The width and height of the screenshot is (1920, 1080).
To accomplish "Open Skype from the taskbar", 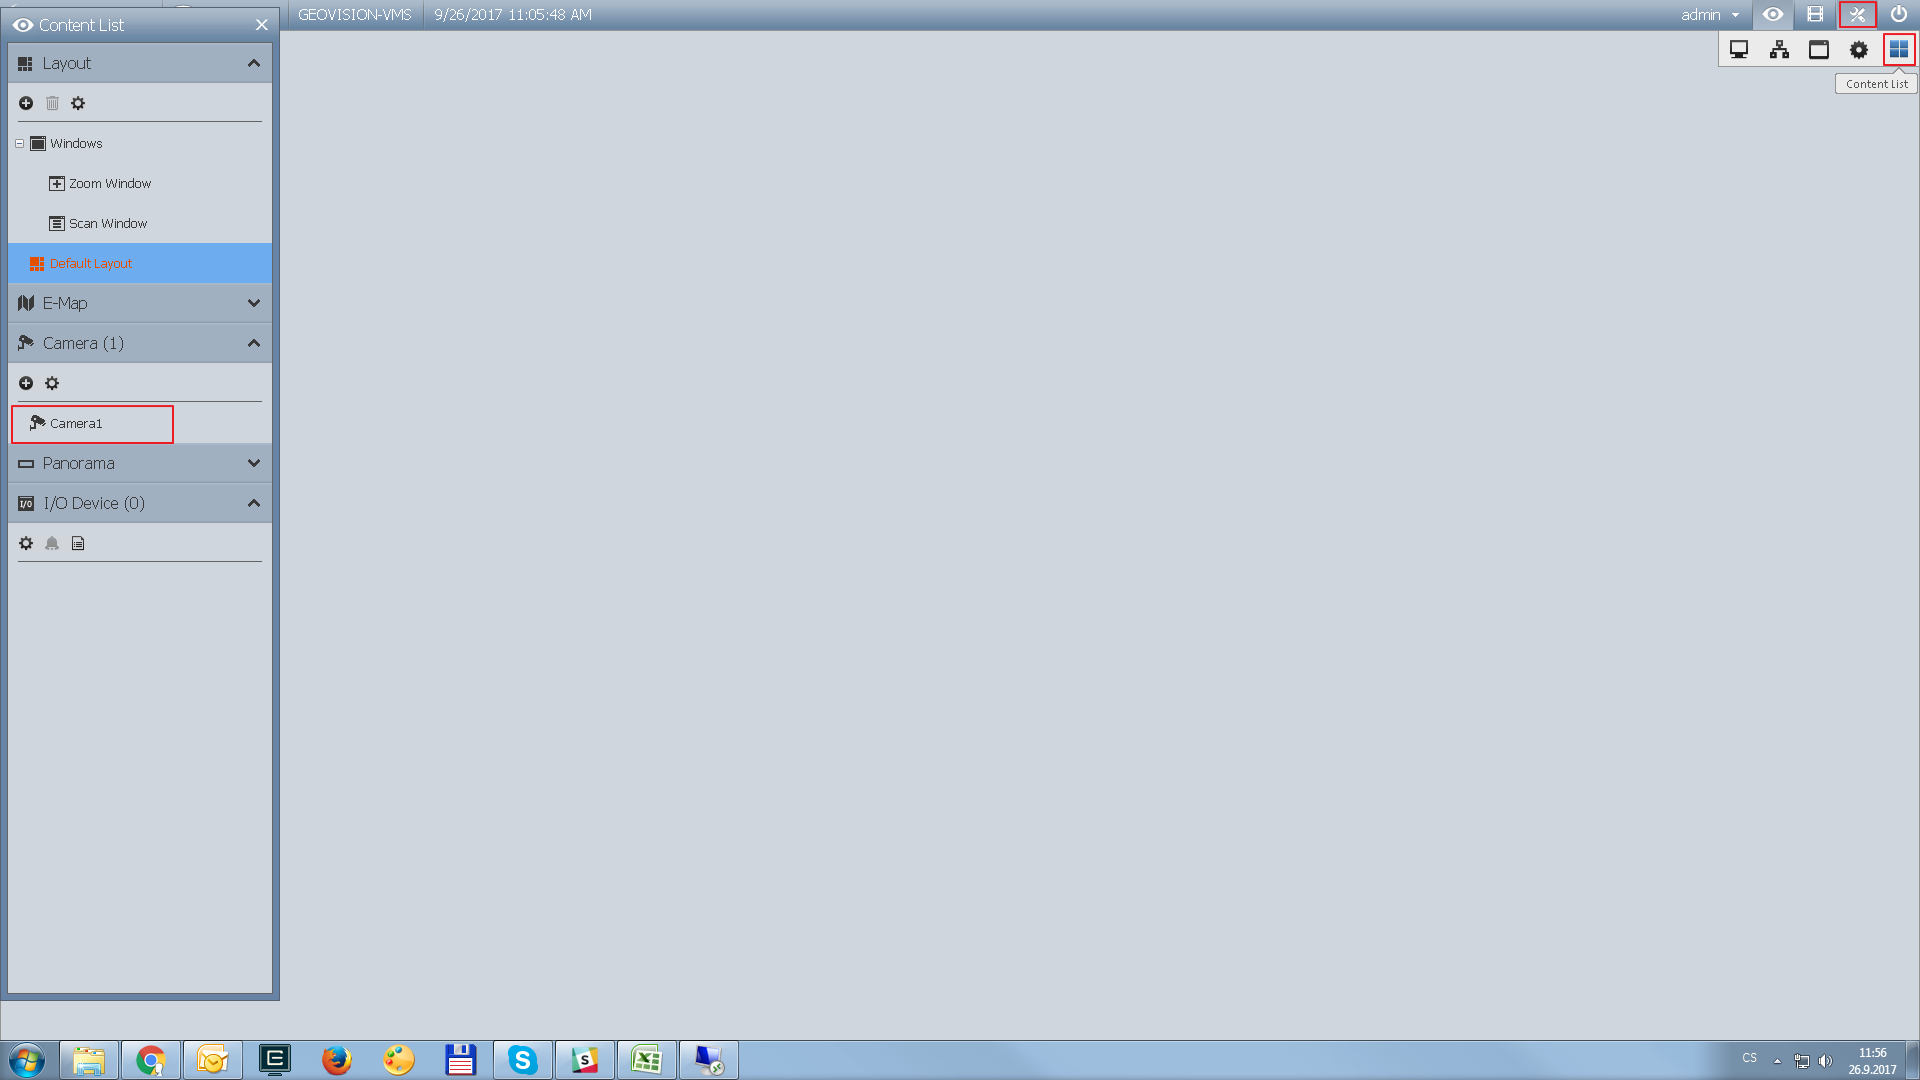I will 522,1059.
